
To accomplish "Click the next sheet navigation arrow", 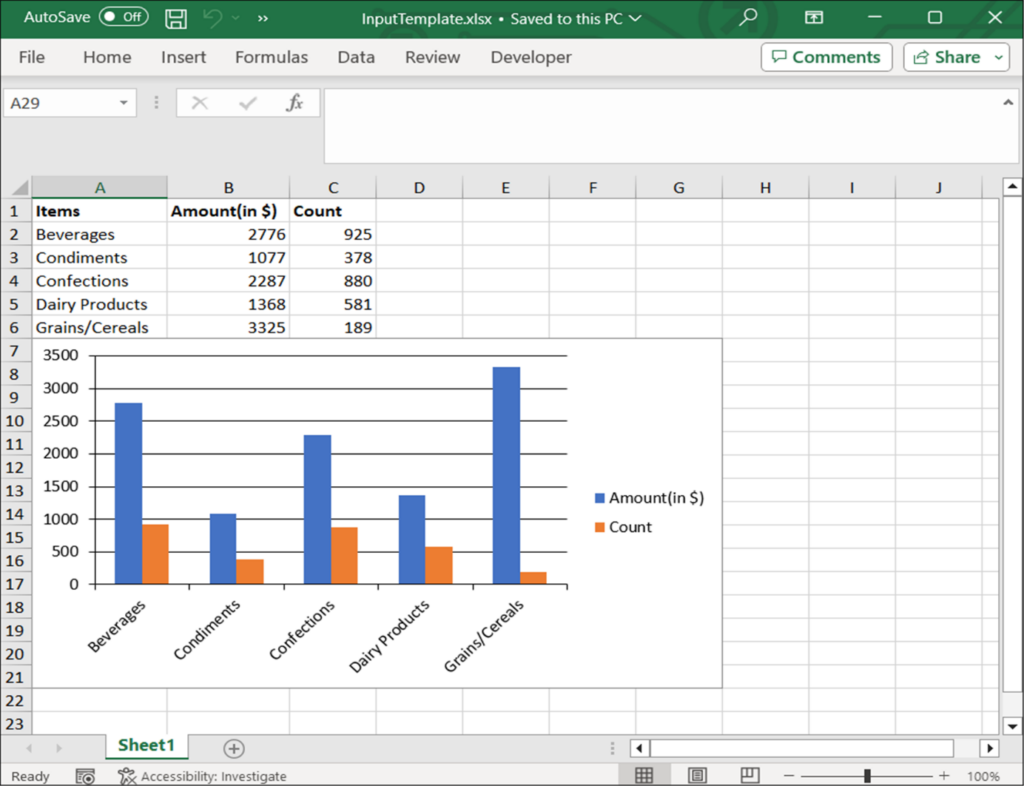I will tap(59, 748).
